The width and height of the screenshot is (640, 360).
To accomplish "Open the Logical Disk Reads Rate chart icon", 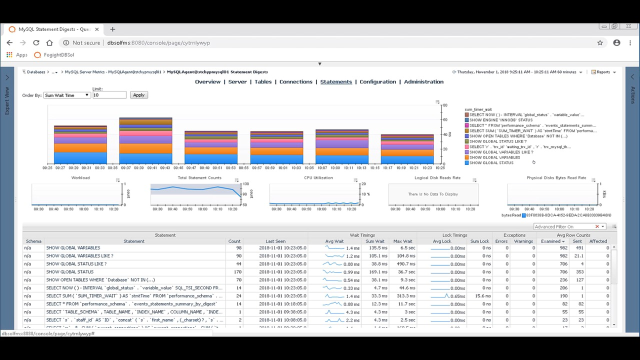I will point(475,180).
